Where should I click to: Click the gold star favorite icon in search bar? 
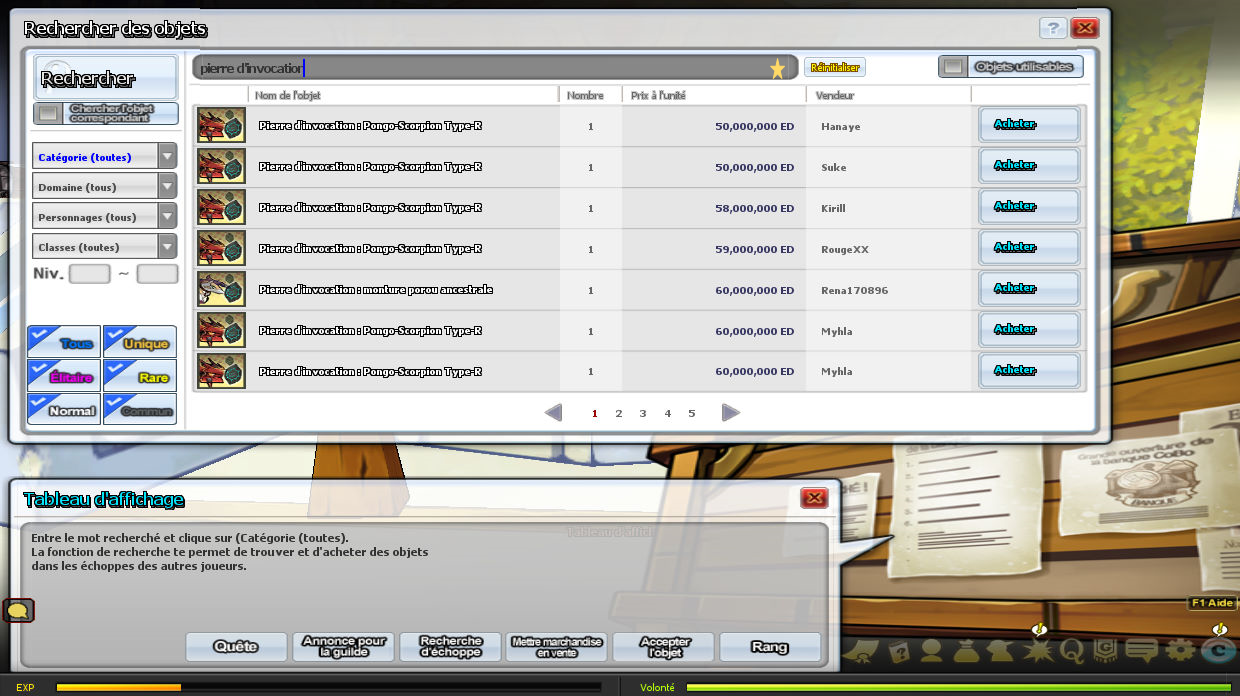[x=777, y=68]
